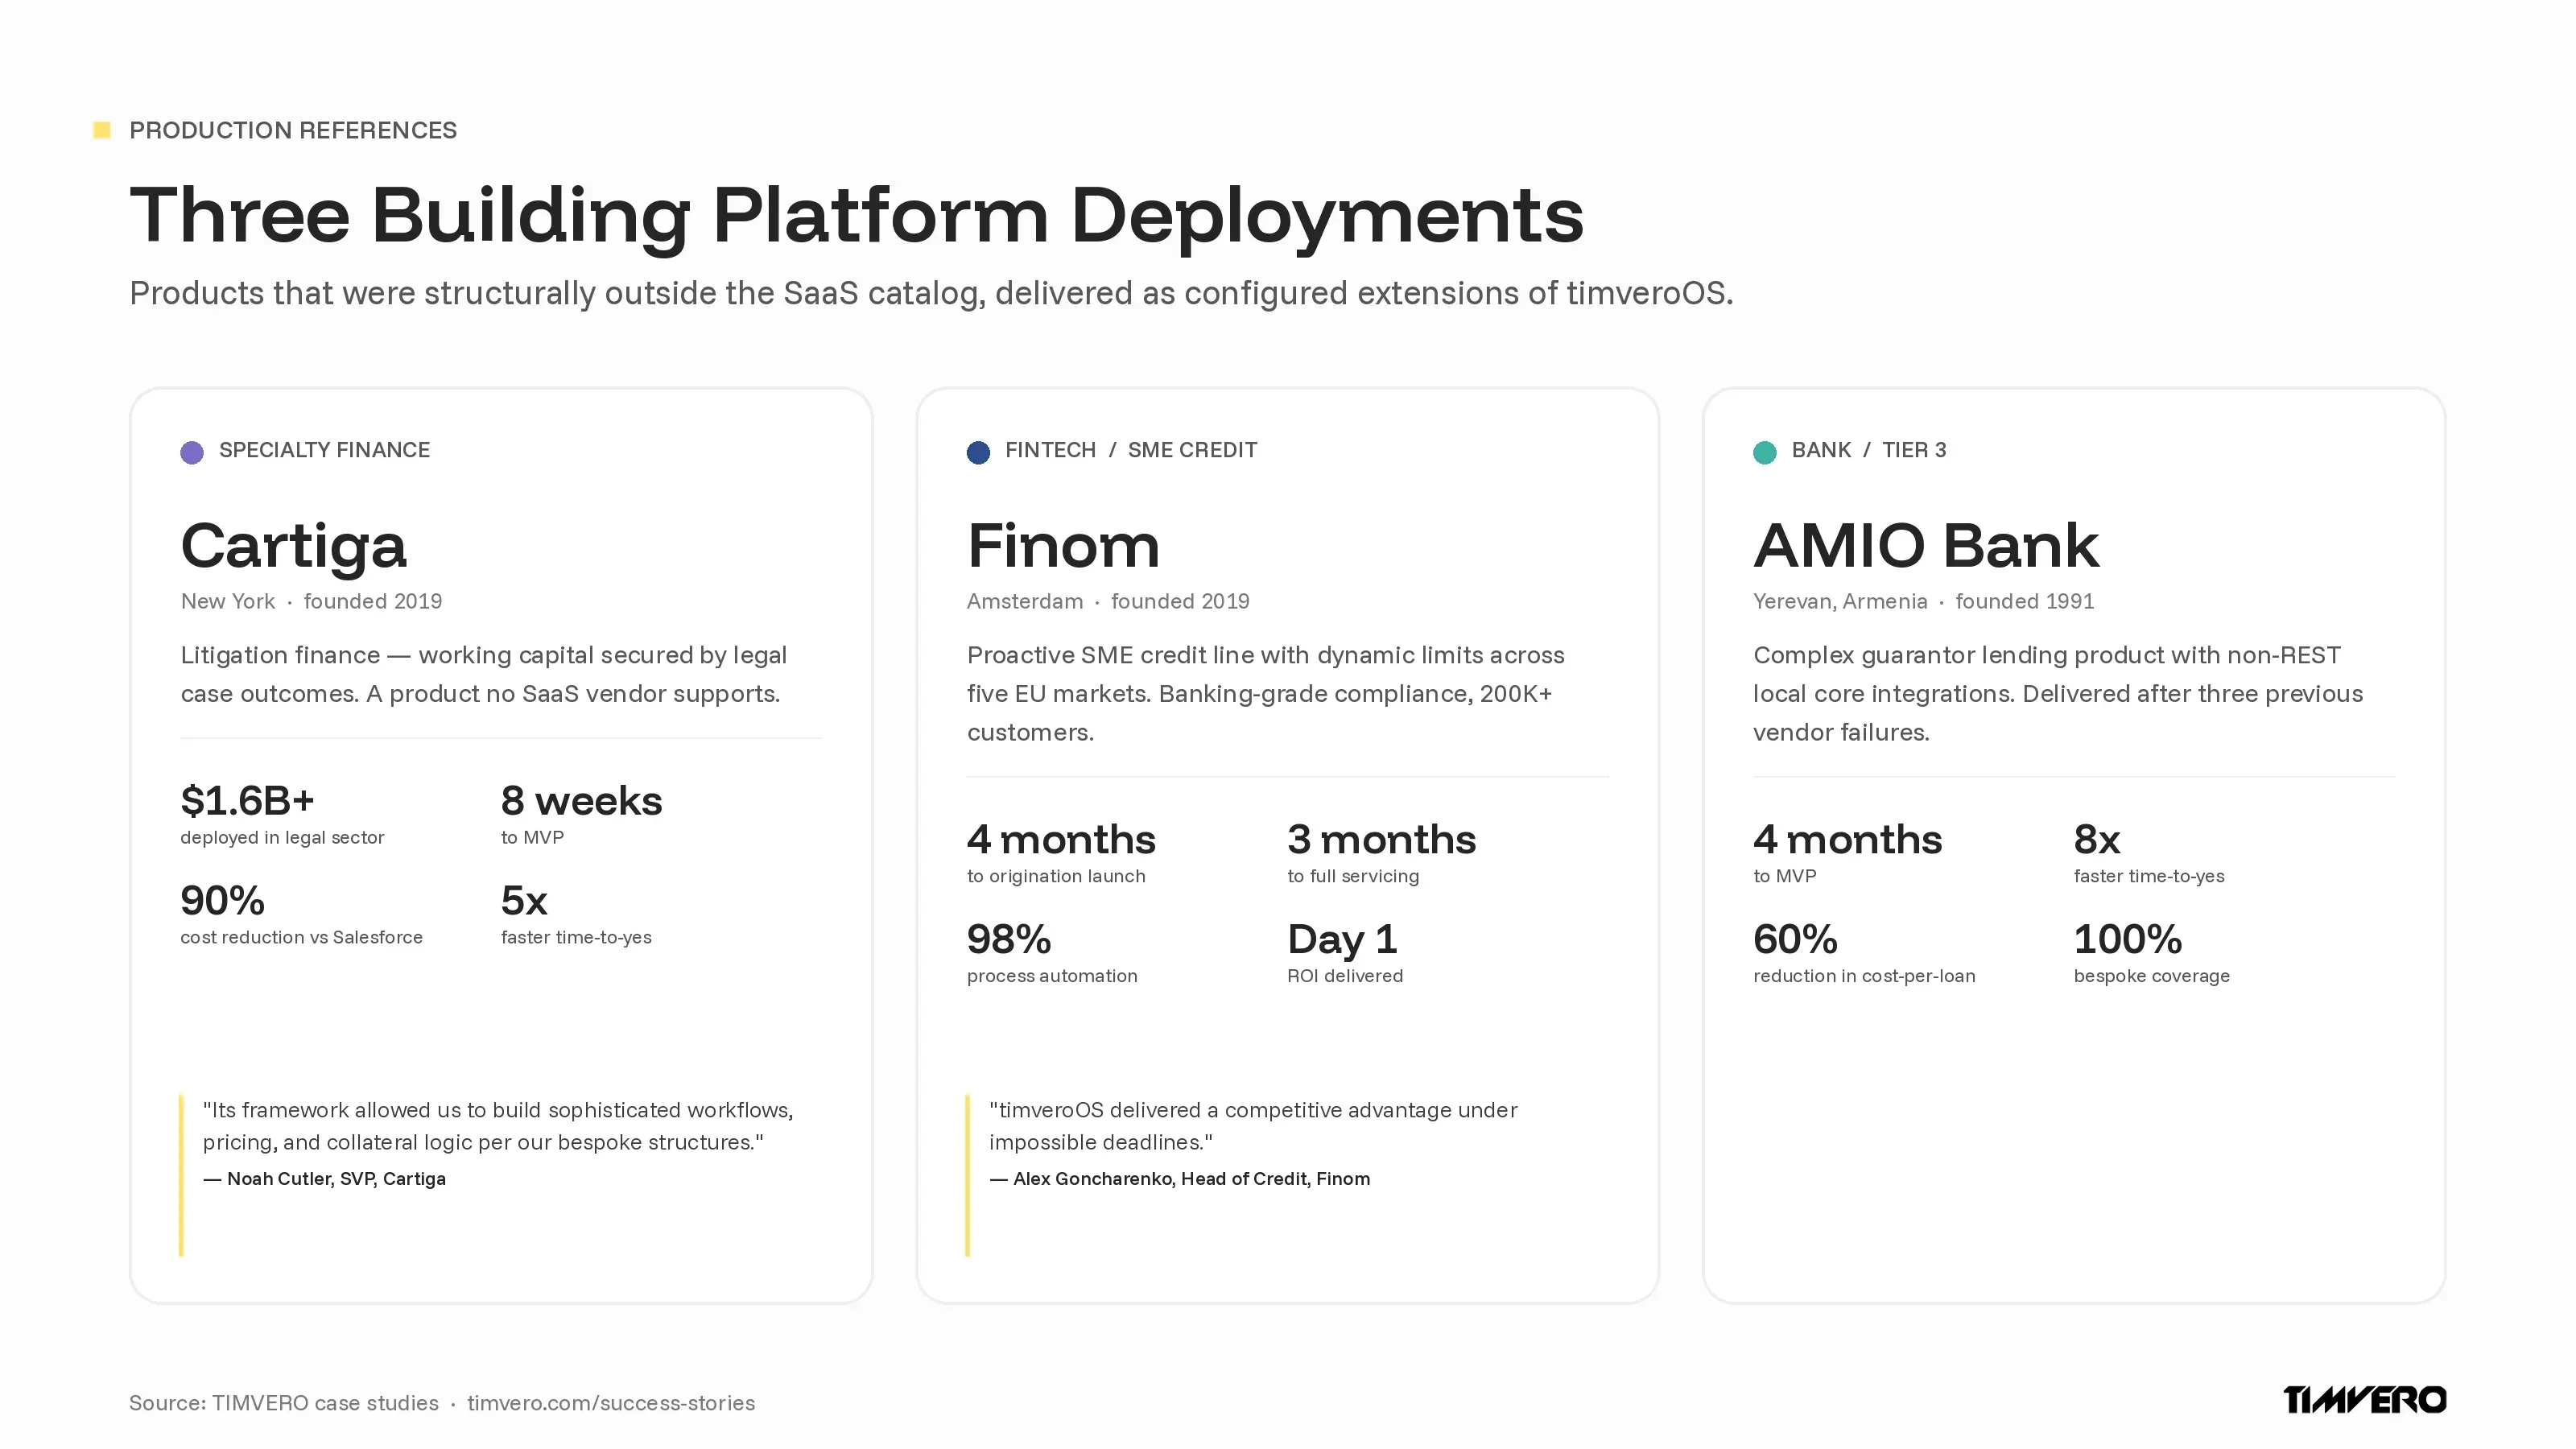2576x1449 pixels.
Task: Open the timvero.com/success-stories link
Action: tap(611, 1403)
